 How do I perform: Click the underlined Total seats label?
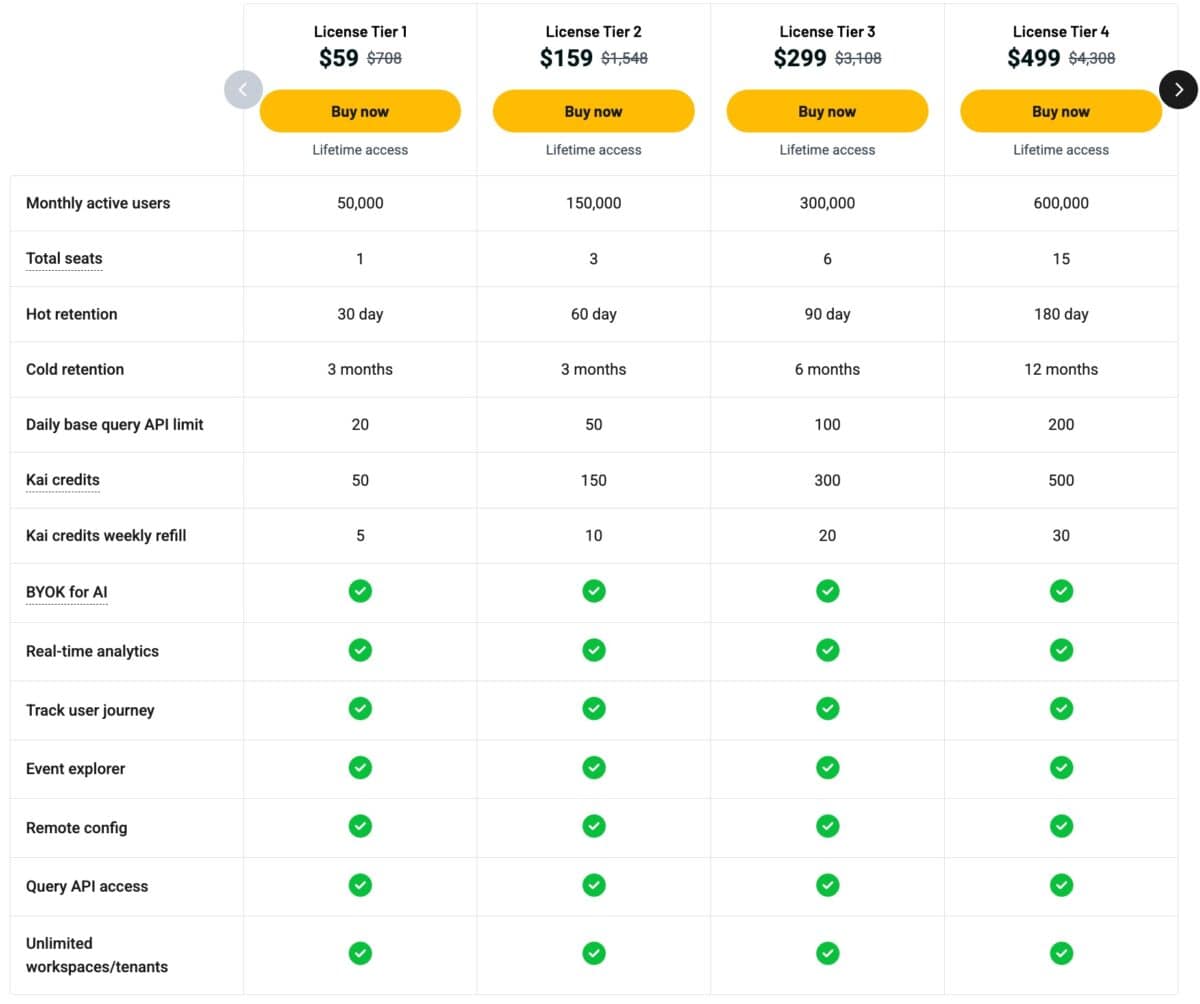click(x=64, y=258)
